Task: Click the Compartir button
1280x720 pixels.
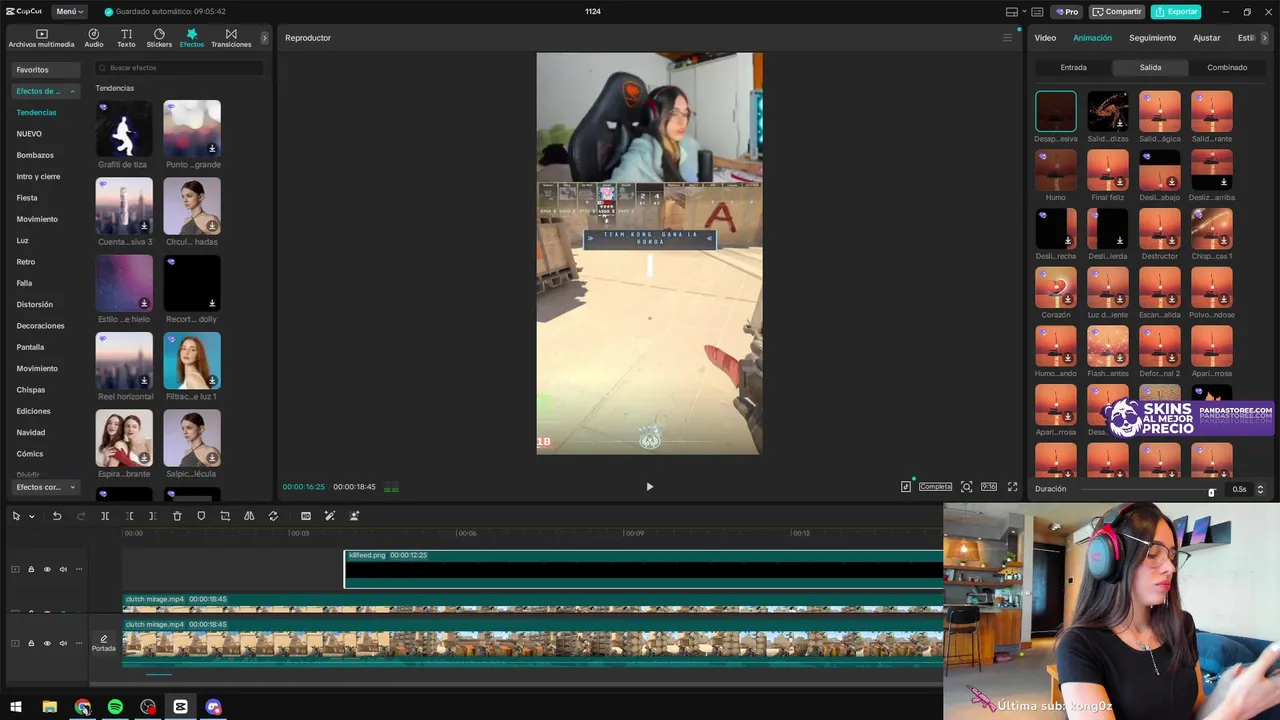Action: [1117, 12]
